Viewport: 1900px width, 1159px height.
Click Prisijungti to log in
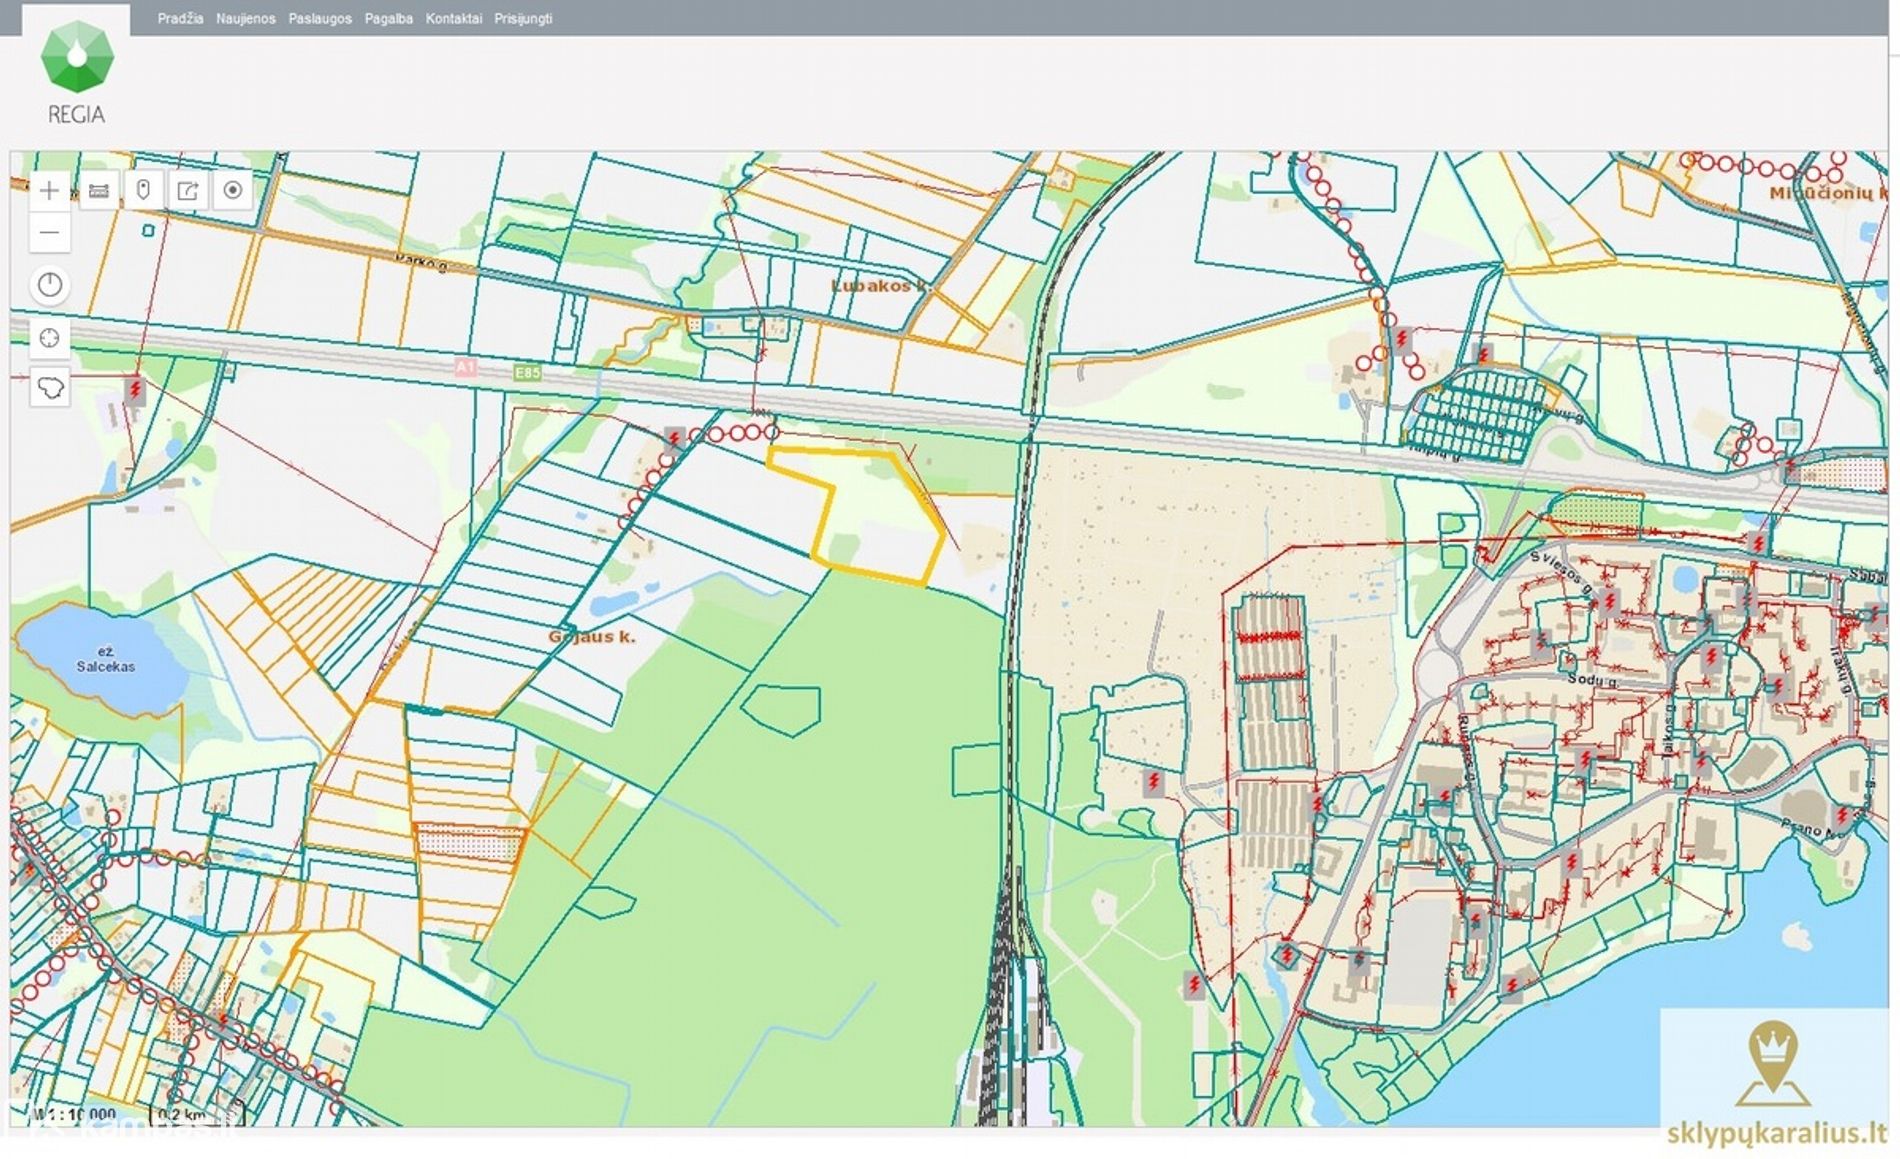(x=523, y=19)
